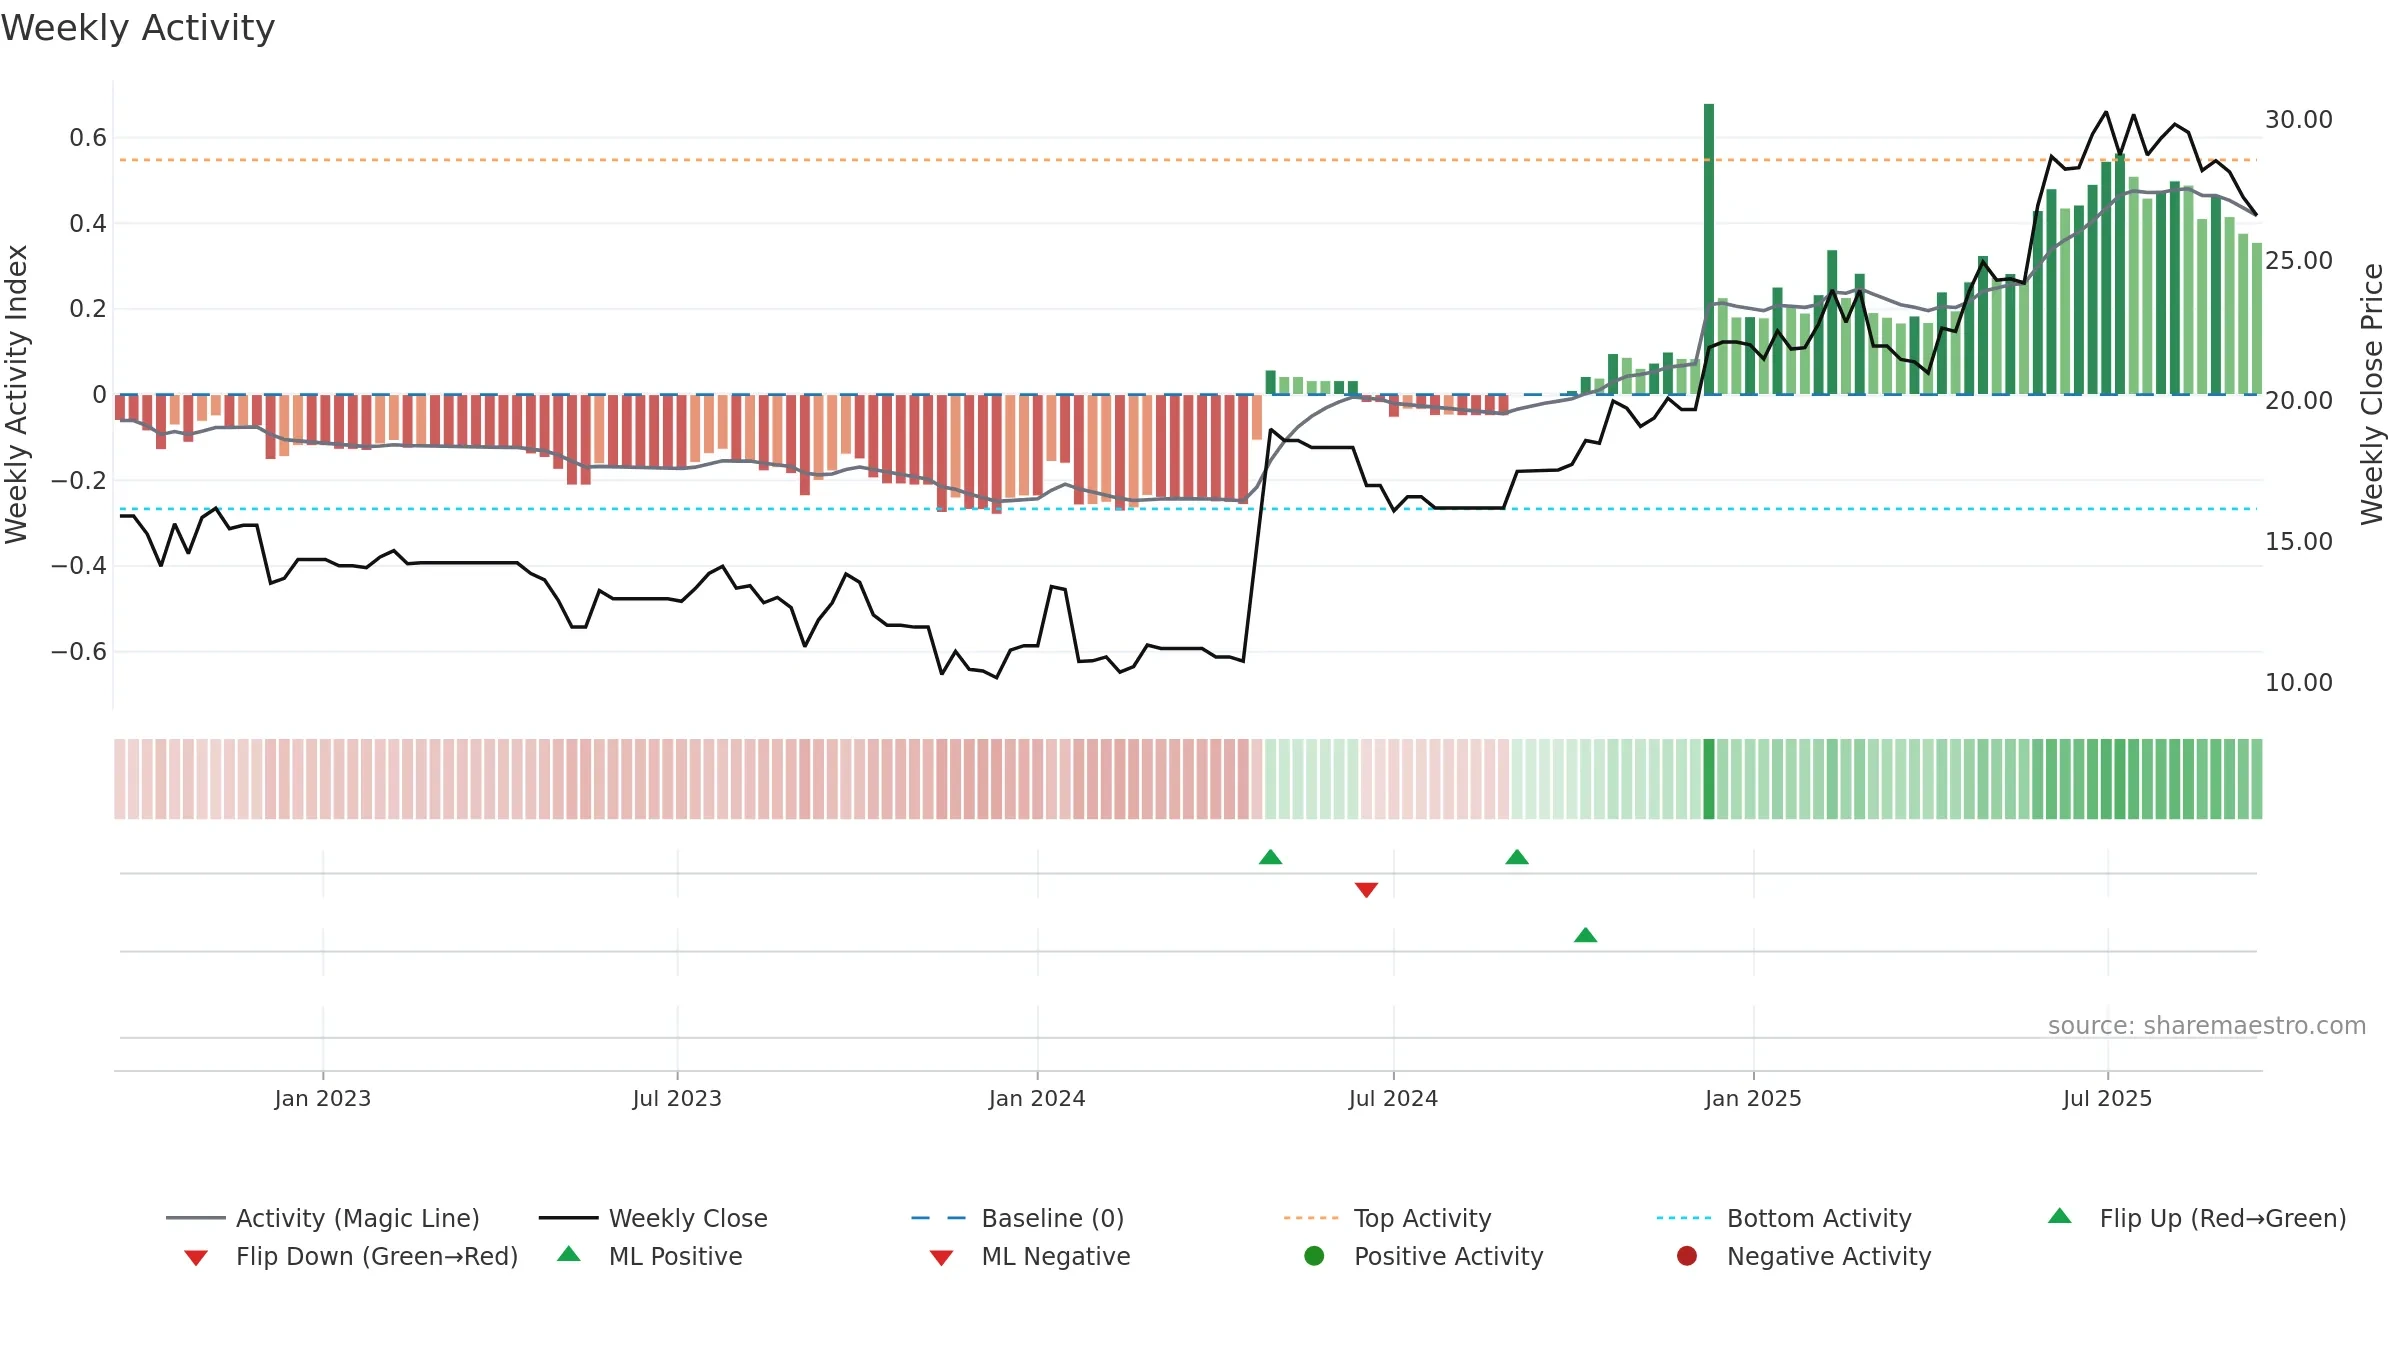This screenshot has width=2400, height=1350.
Task: Click the Jul 2025 axis label
Action: click(x=2107, y=1098)
